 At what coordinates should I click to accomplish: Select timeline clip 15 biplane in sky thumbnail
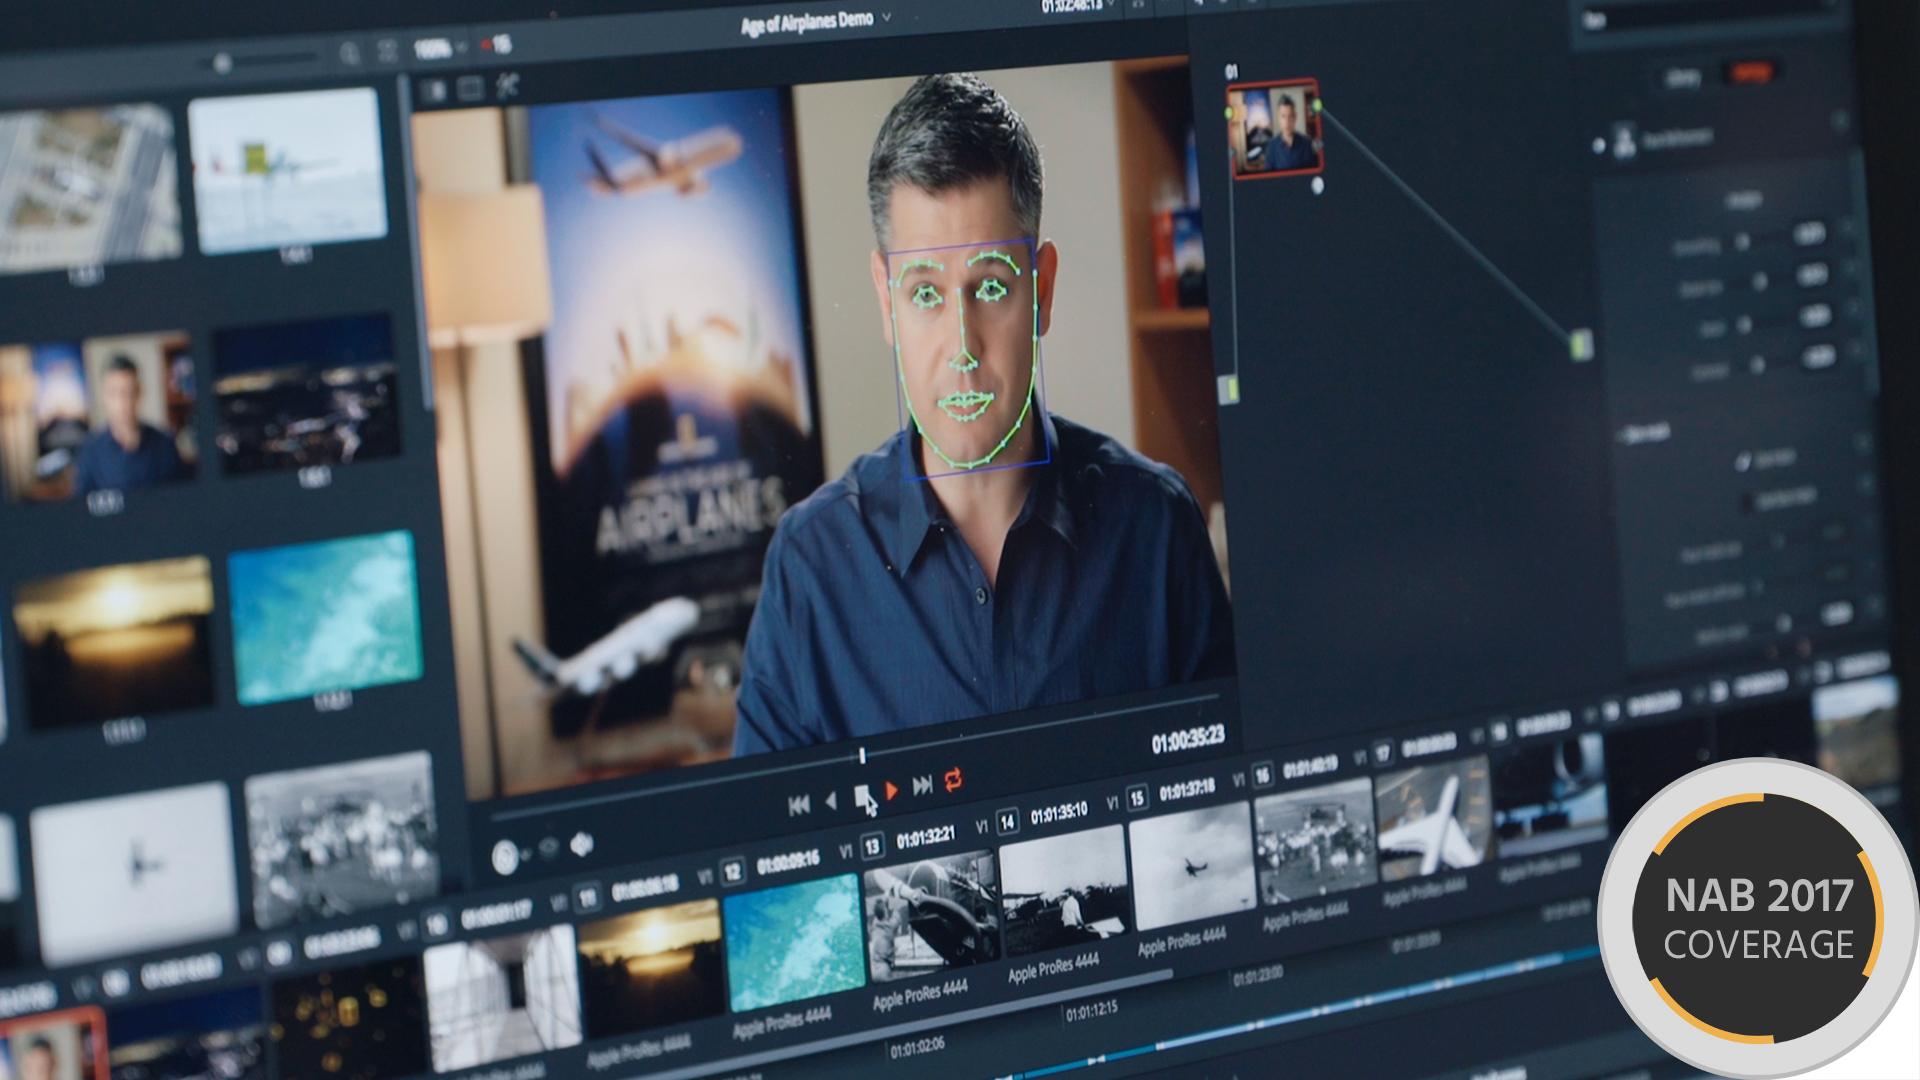(x=1191, y=866)
